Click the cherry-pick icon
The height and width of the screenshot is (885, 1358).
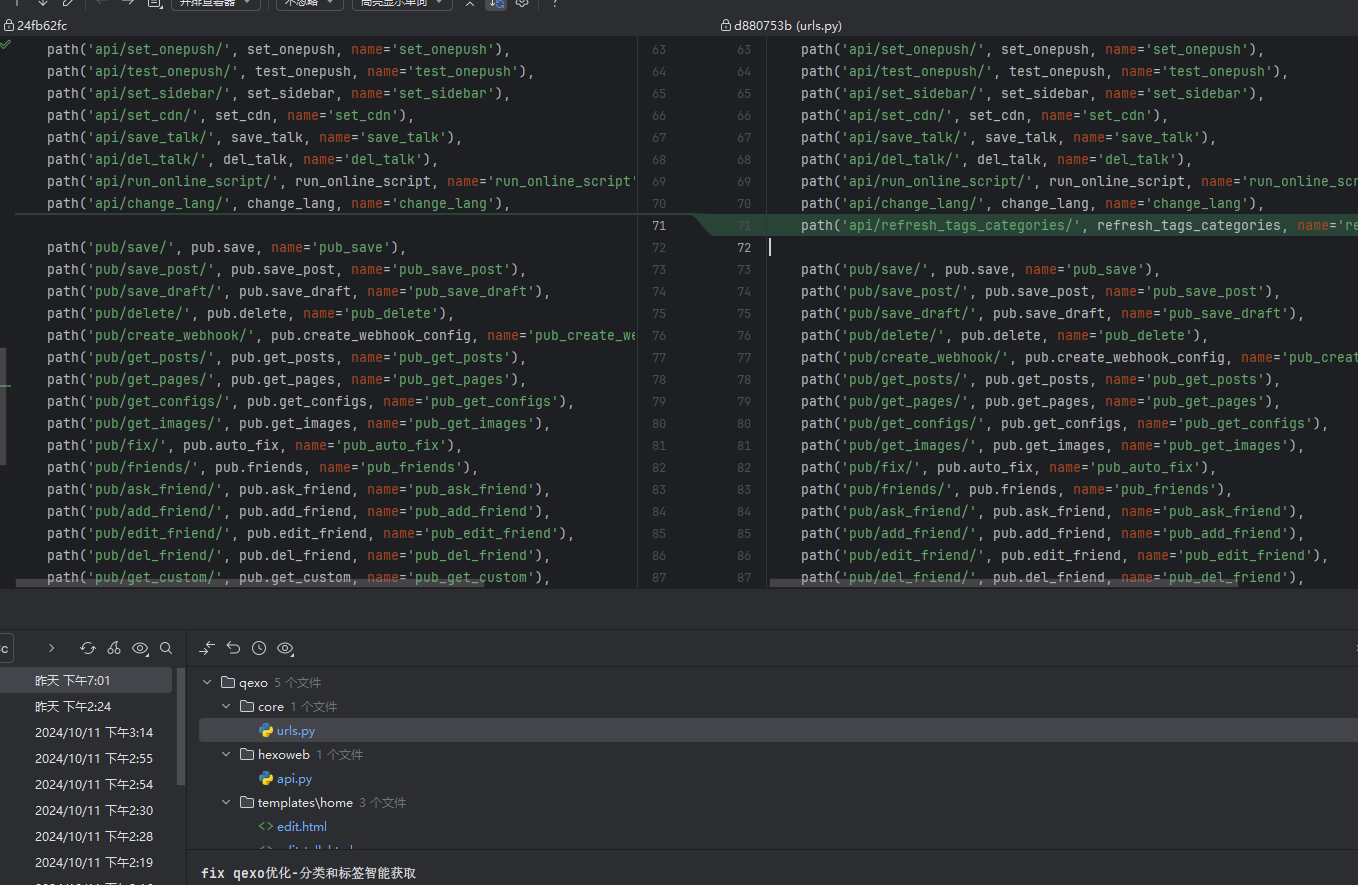114,648
